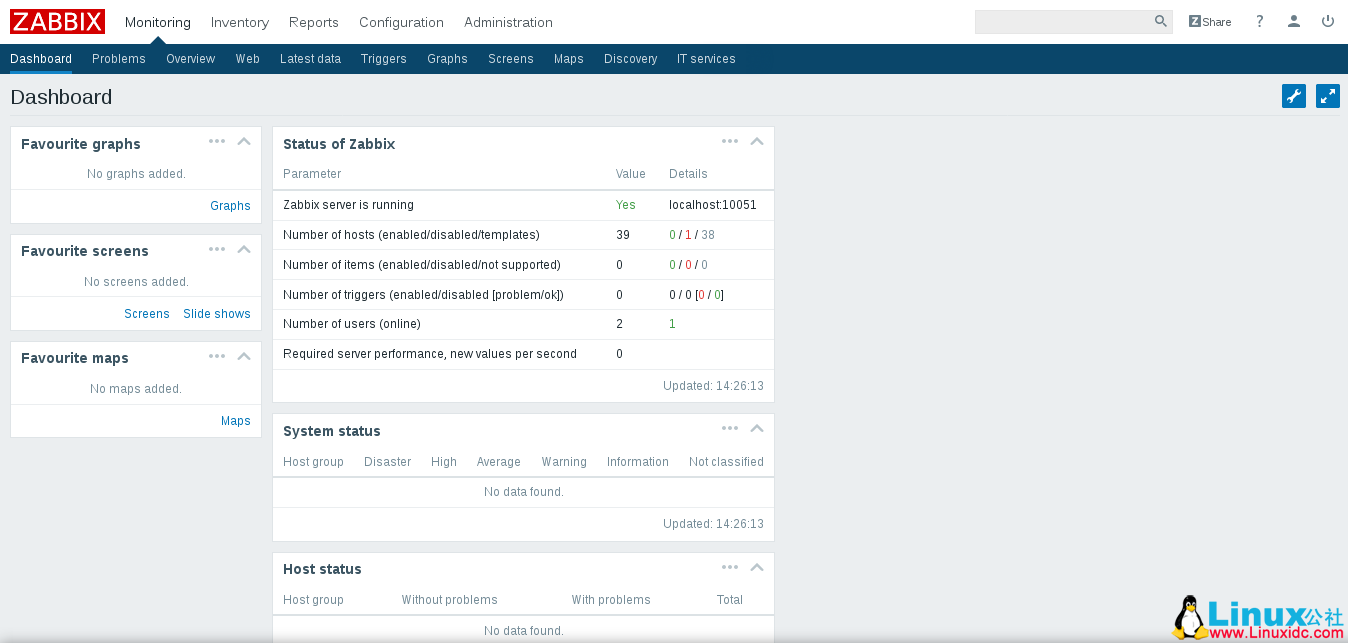
Task: Open Favourite graphs three-dot menu
Action: pos(217,141)
